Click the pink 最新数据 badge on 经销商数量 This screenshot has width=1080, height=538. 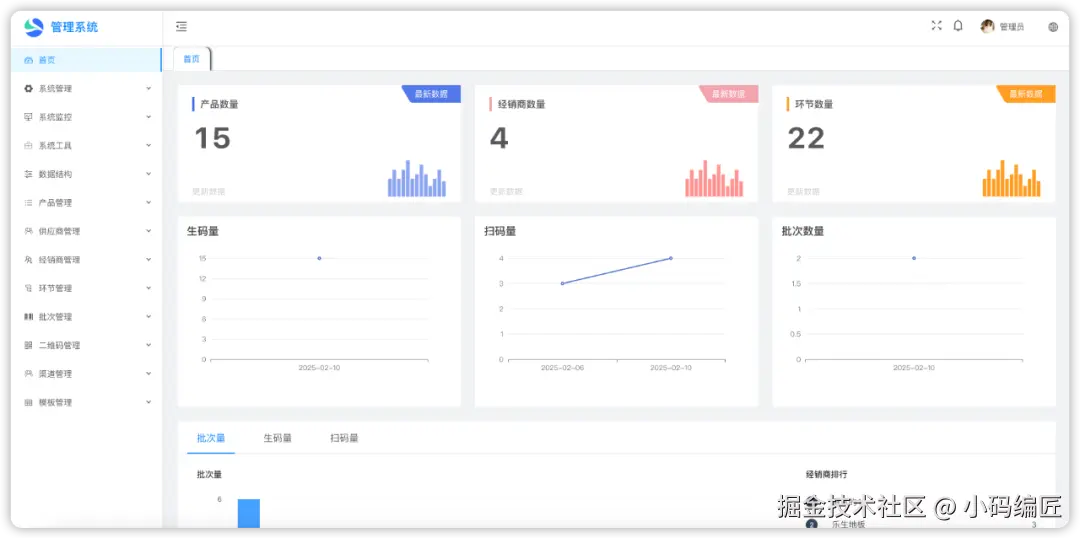(x=729, y=94)
